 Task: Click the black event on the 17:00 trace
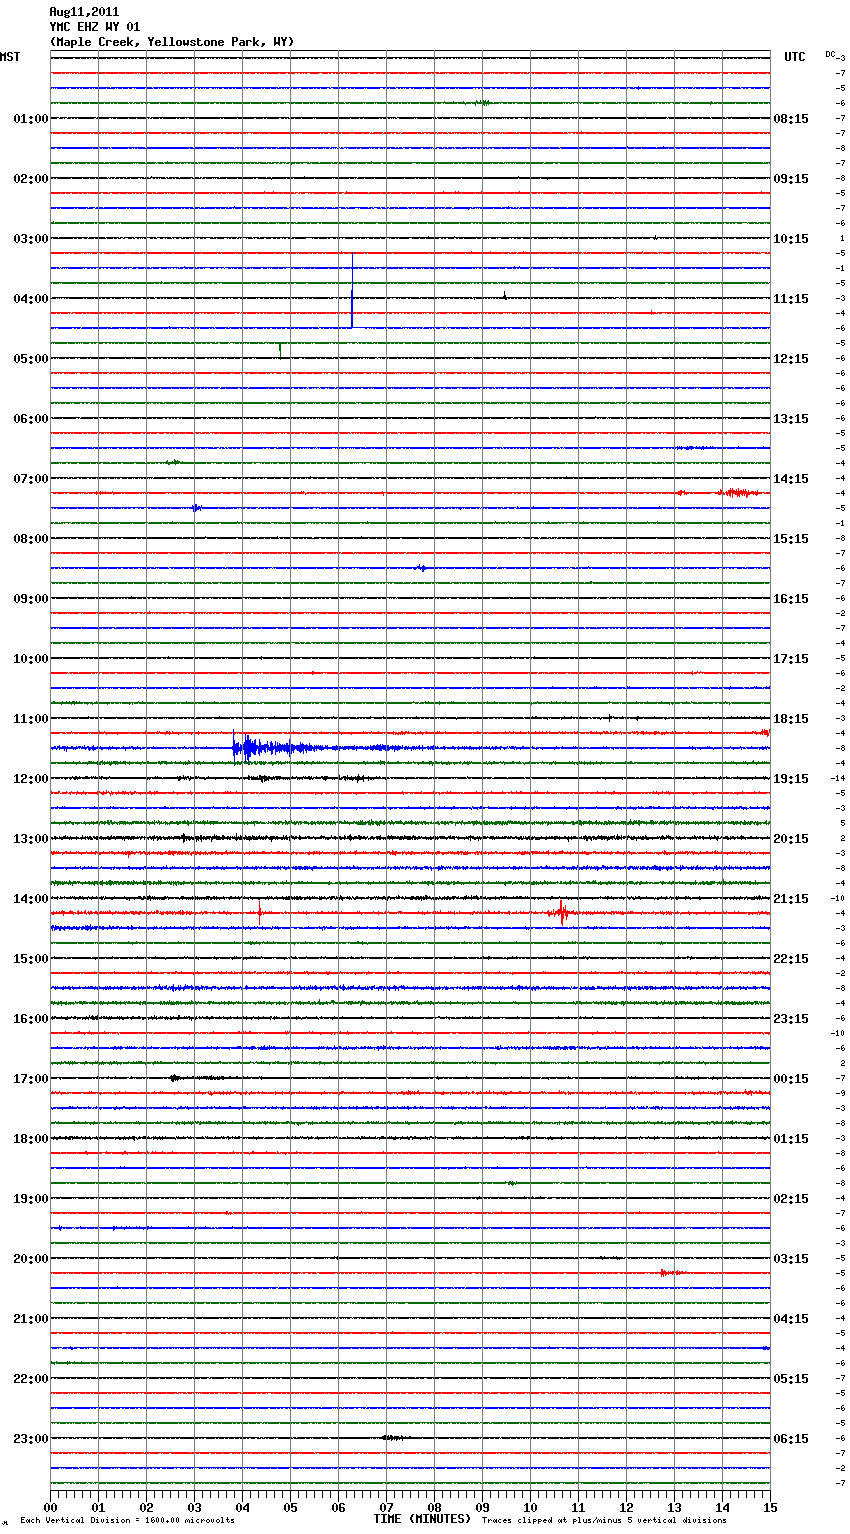(x=176, y=1078)
